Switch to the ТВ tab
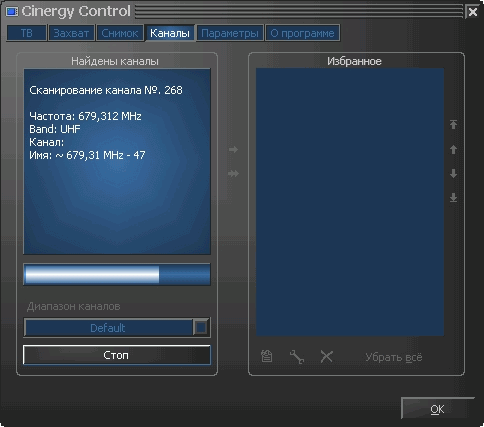The height and width of the screenshot is (427, 484). (27, 33)
